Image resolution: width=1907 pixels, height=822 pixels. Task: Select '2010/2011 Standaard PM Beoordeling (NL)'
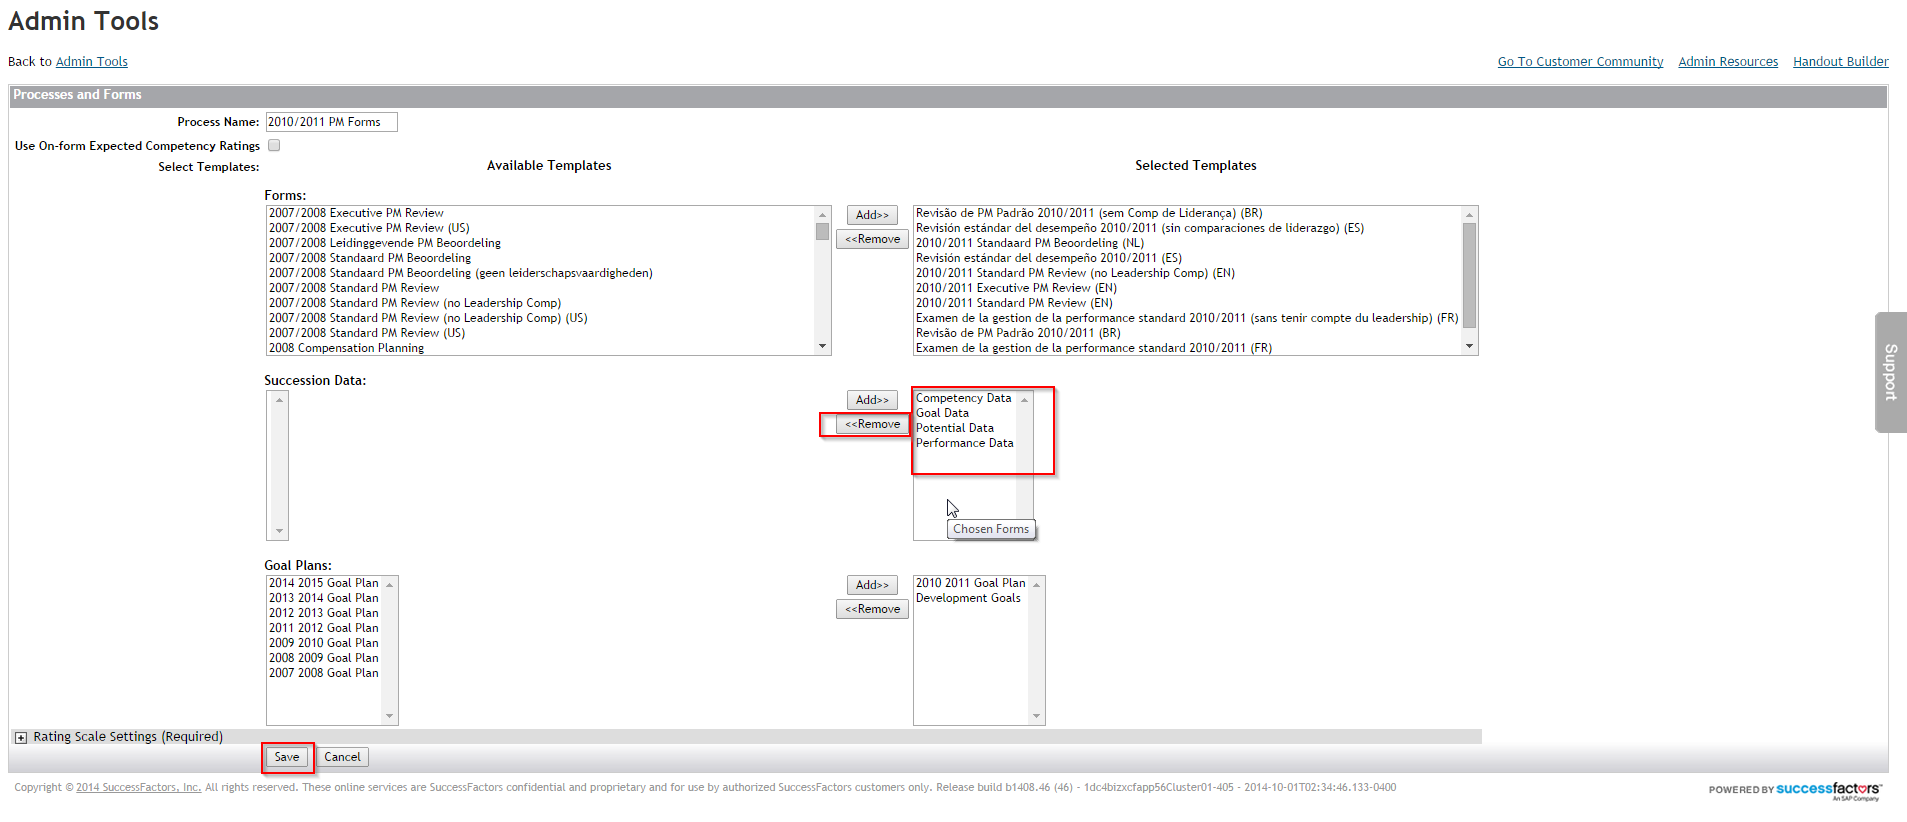coord(1188,243)
